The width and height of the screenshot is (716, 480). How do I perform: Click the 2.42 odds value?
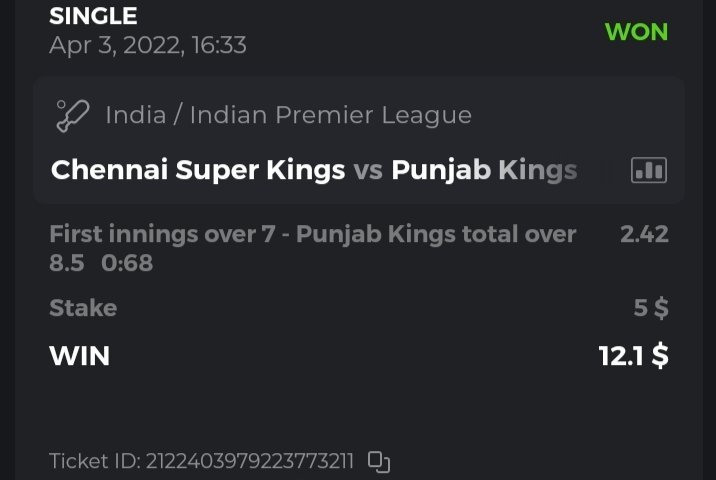644,234
